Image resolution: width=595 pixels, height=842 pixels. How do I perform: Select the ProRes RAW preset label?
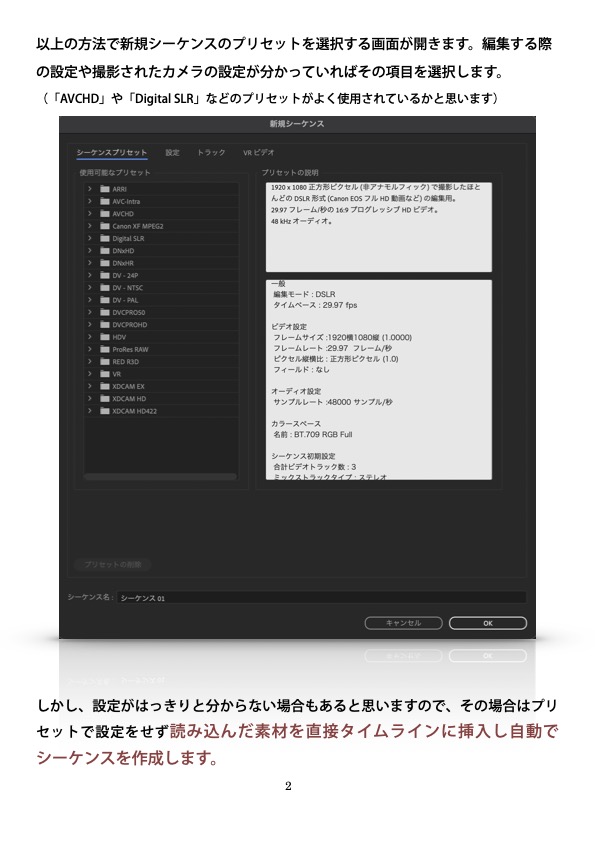tap(130, 350)
